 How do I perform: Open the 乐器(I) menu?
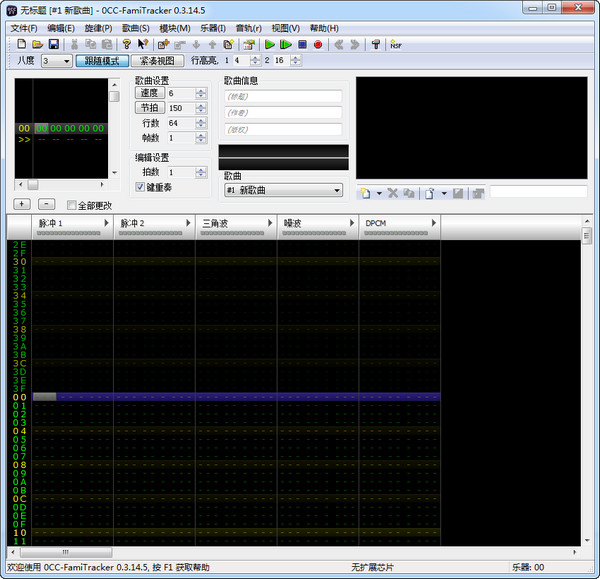(214, 28)
